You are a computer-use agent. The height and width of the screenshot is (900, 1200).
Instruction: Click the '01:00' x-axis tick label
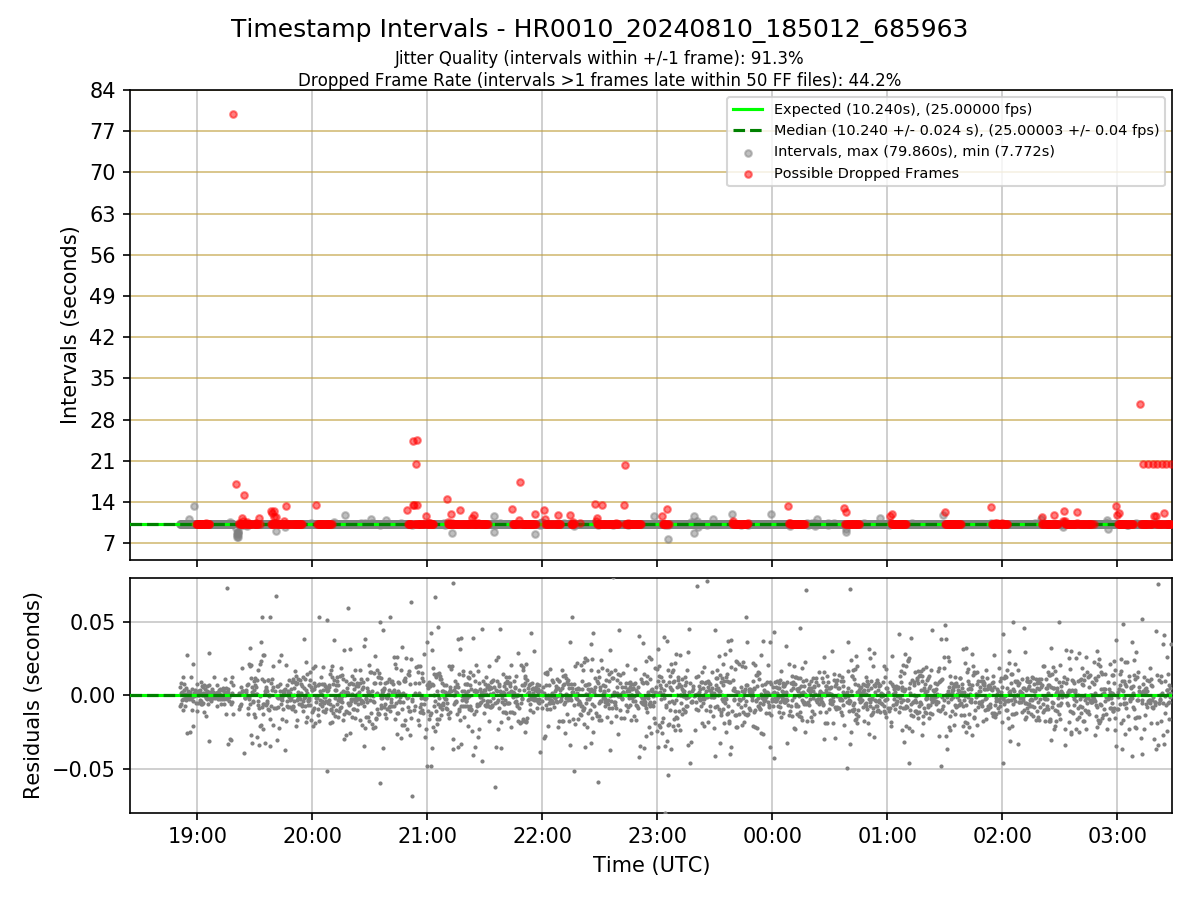click(x=887, y=834)
